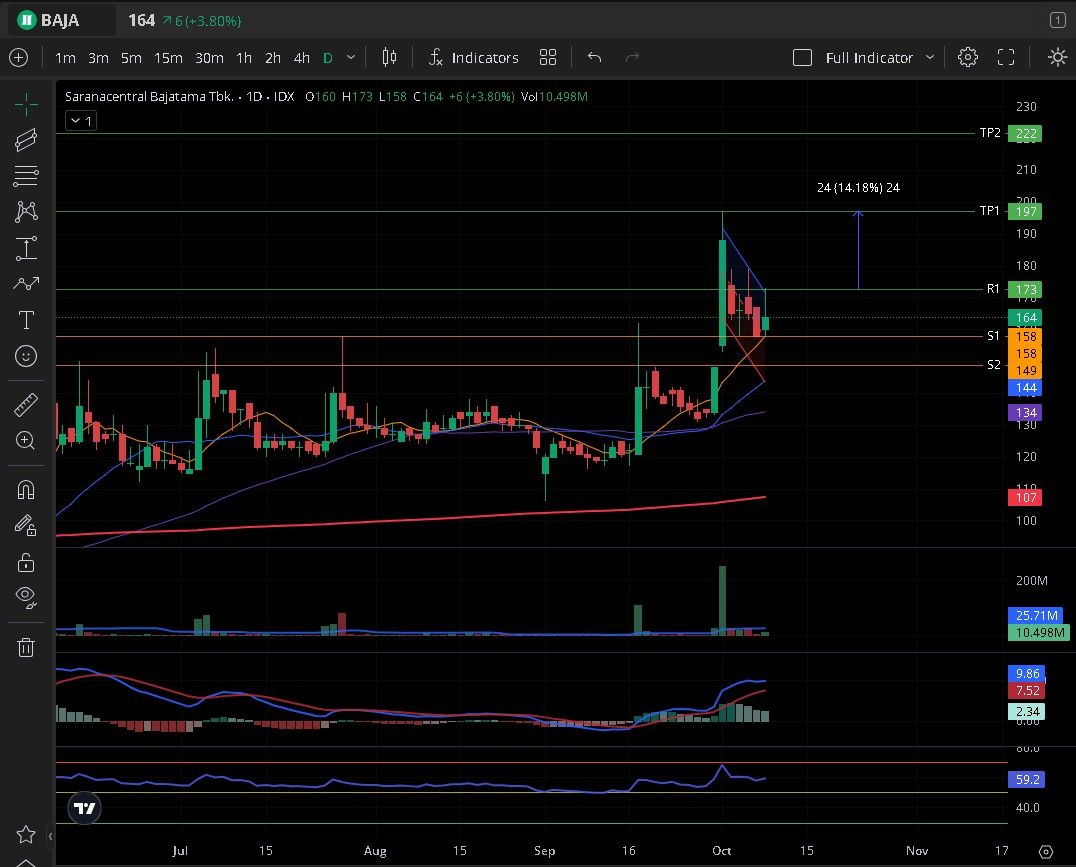Select the crosshair cursor tool
Viewport: 1076px width, 867px height.
(x=27, y=103)
